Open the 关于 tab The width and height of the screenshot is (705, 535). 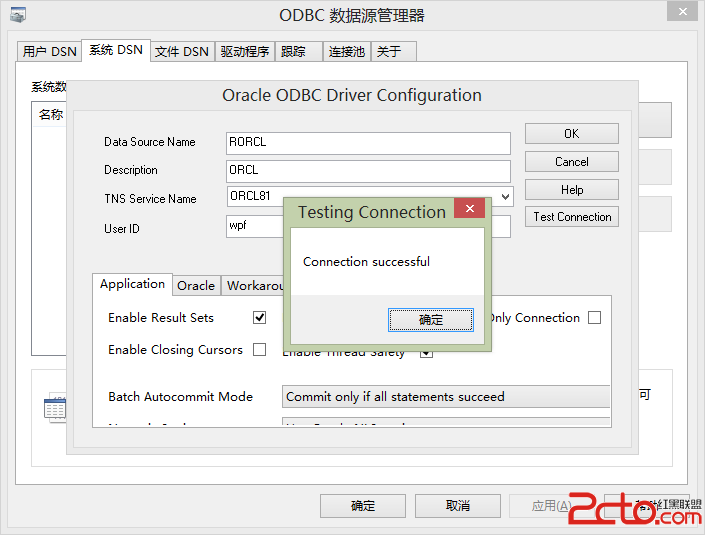(394, 51)
